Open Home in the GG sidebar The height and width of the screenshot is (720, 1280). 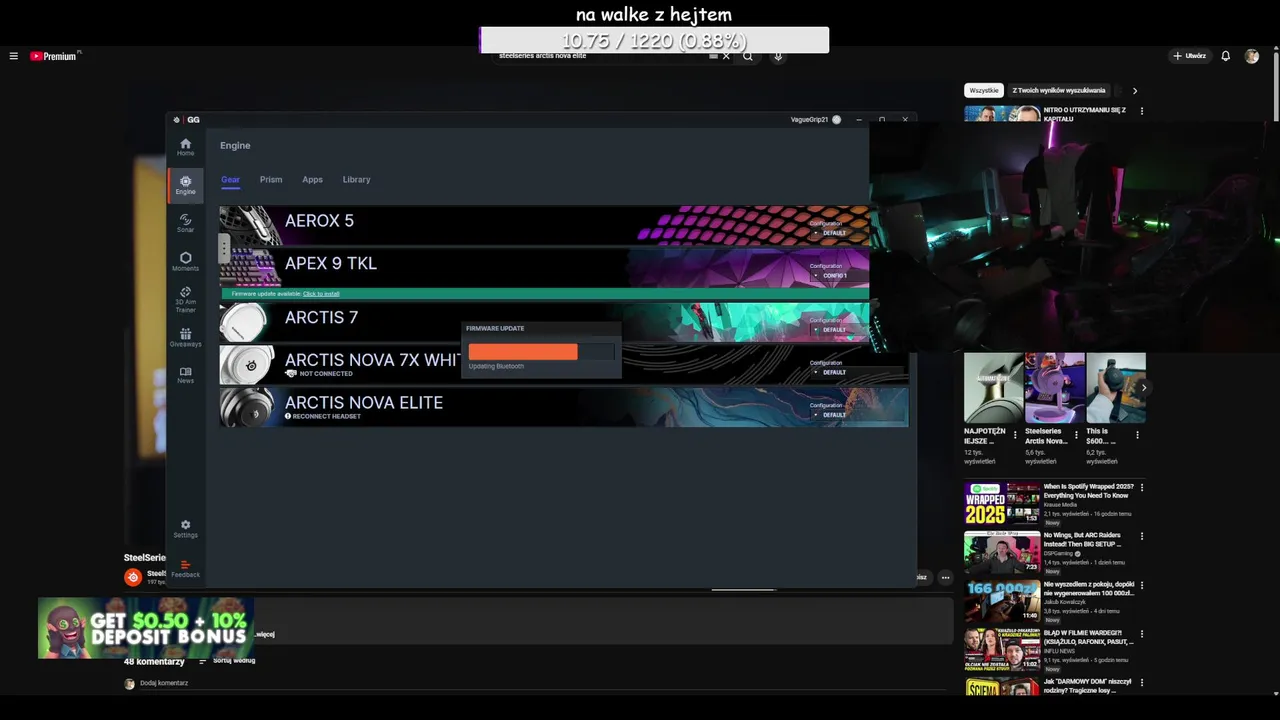pos(185,147)
